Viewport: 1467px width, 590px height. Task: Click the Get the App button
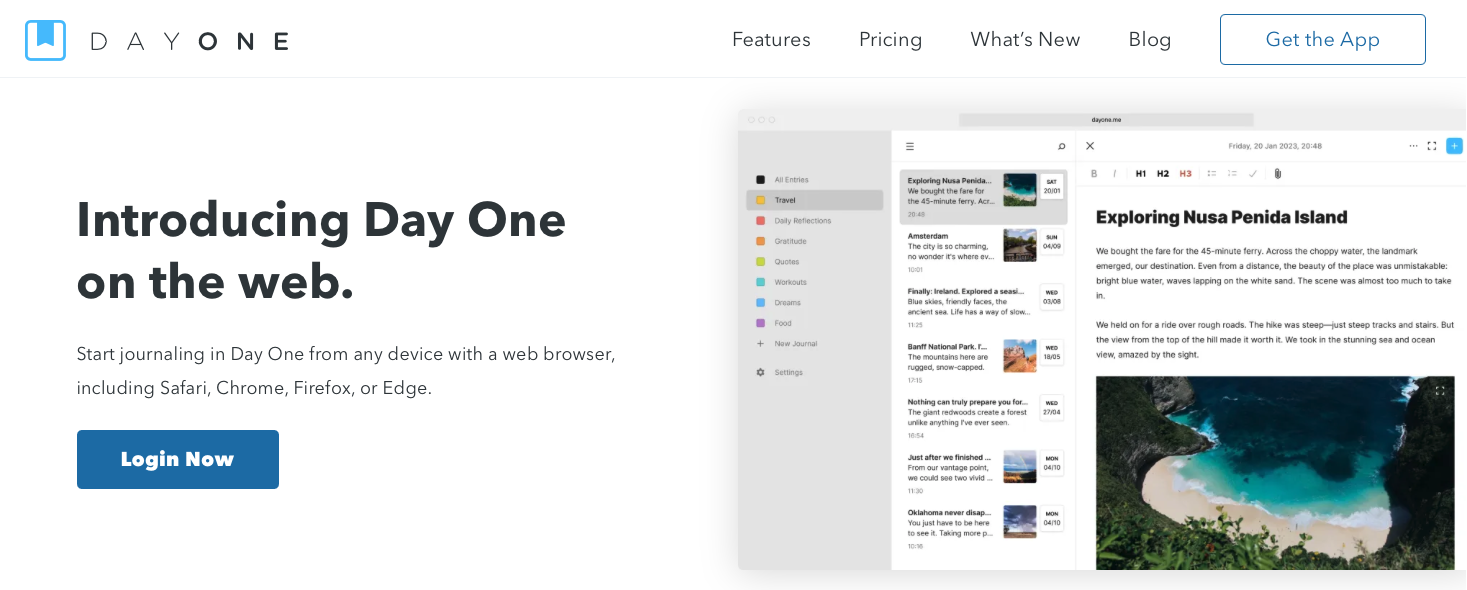pos(1323,39)
